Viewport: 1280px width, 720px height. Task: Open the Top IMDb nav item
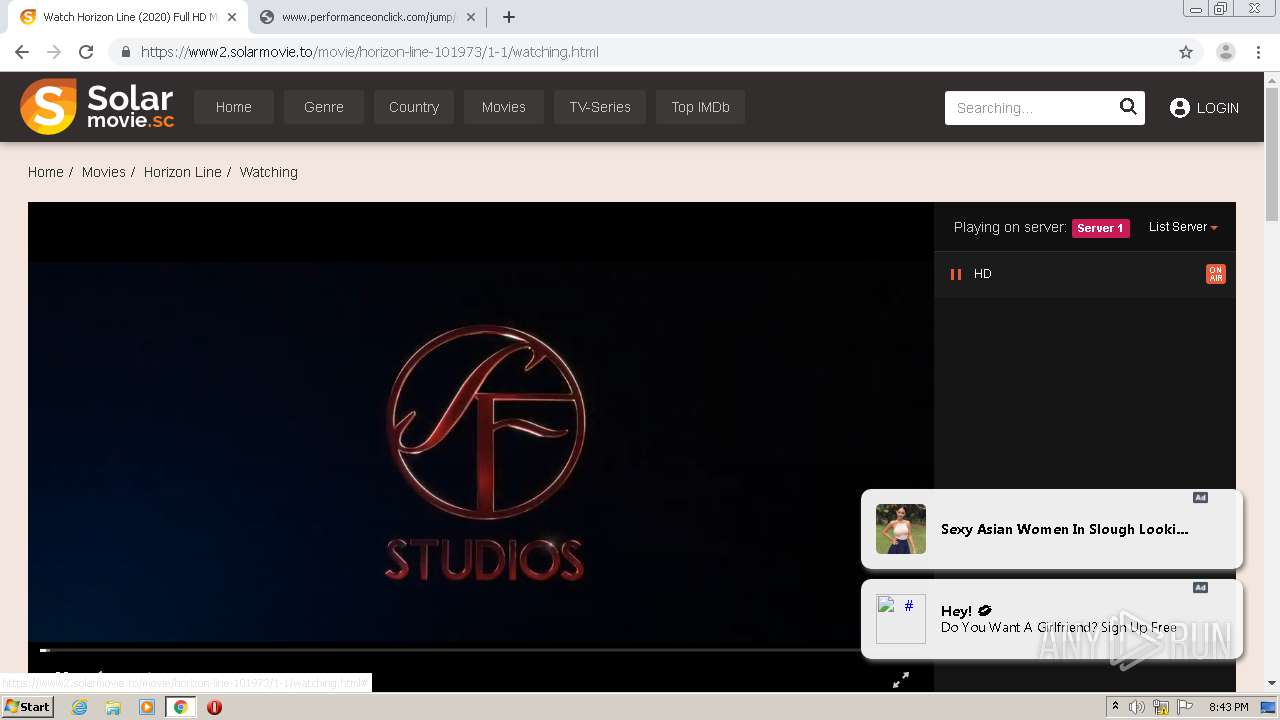tap(700, 107)
